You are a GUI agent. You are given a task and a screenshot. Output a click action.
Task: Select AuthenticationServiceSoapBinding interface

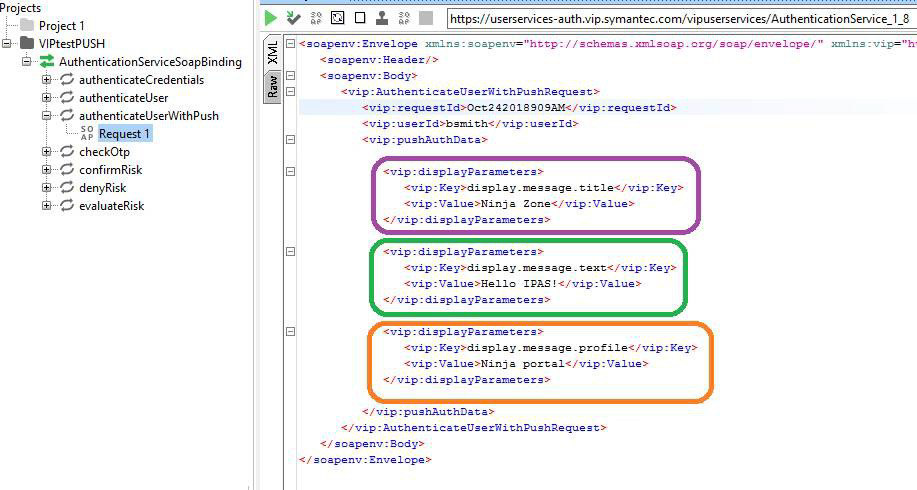point(150,62)
